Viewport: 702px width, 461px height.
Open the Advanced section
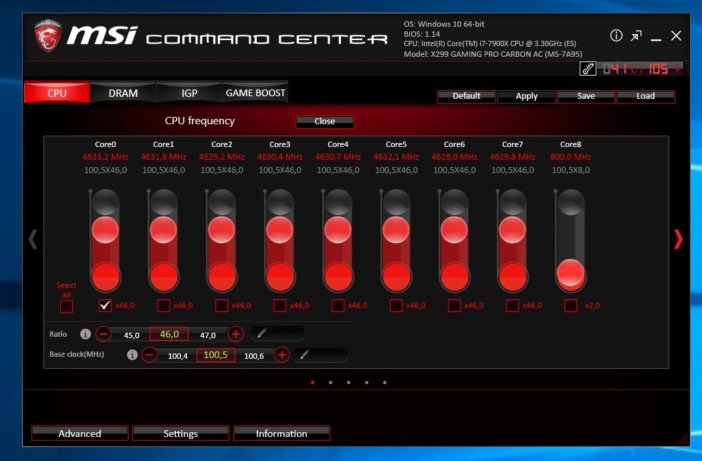(x=80, y=433)
